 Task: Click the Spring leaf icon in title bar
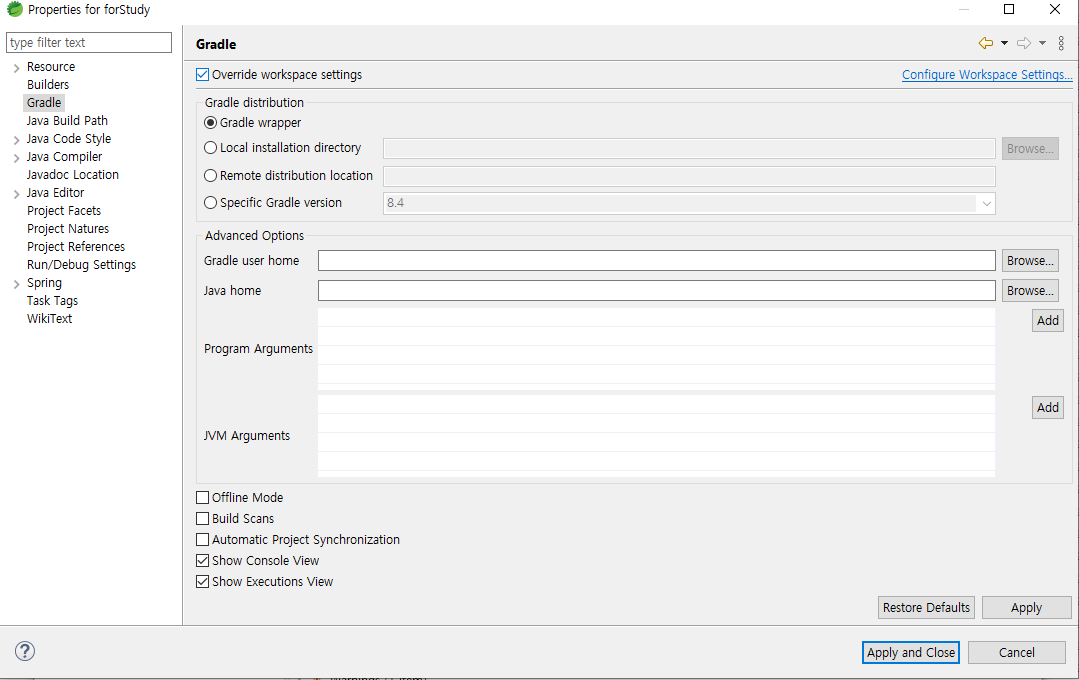coord(14,9)
